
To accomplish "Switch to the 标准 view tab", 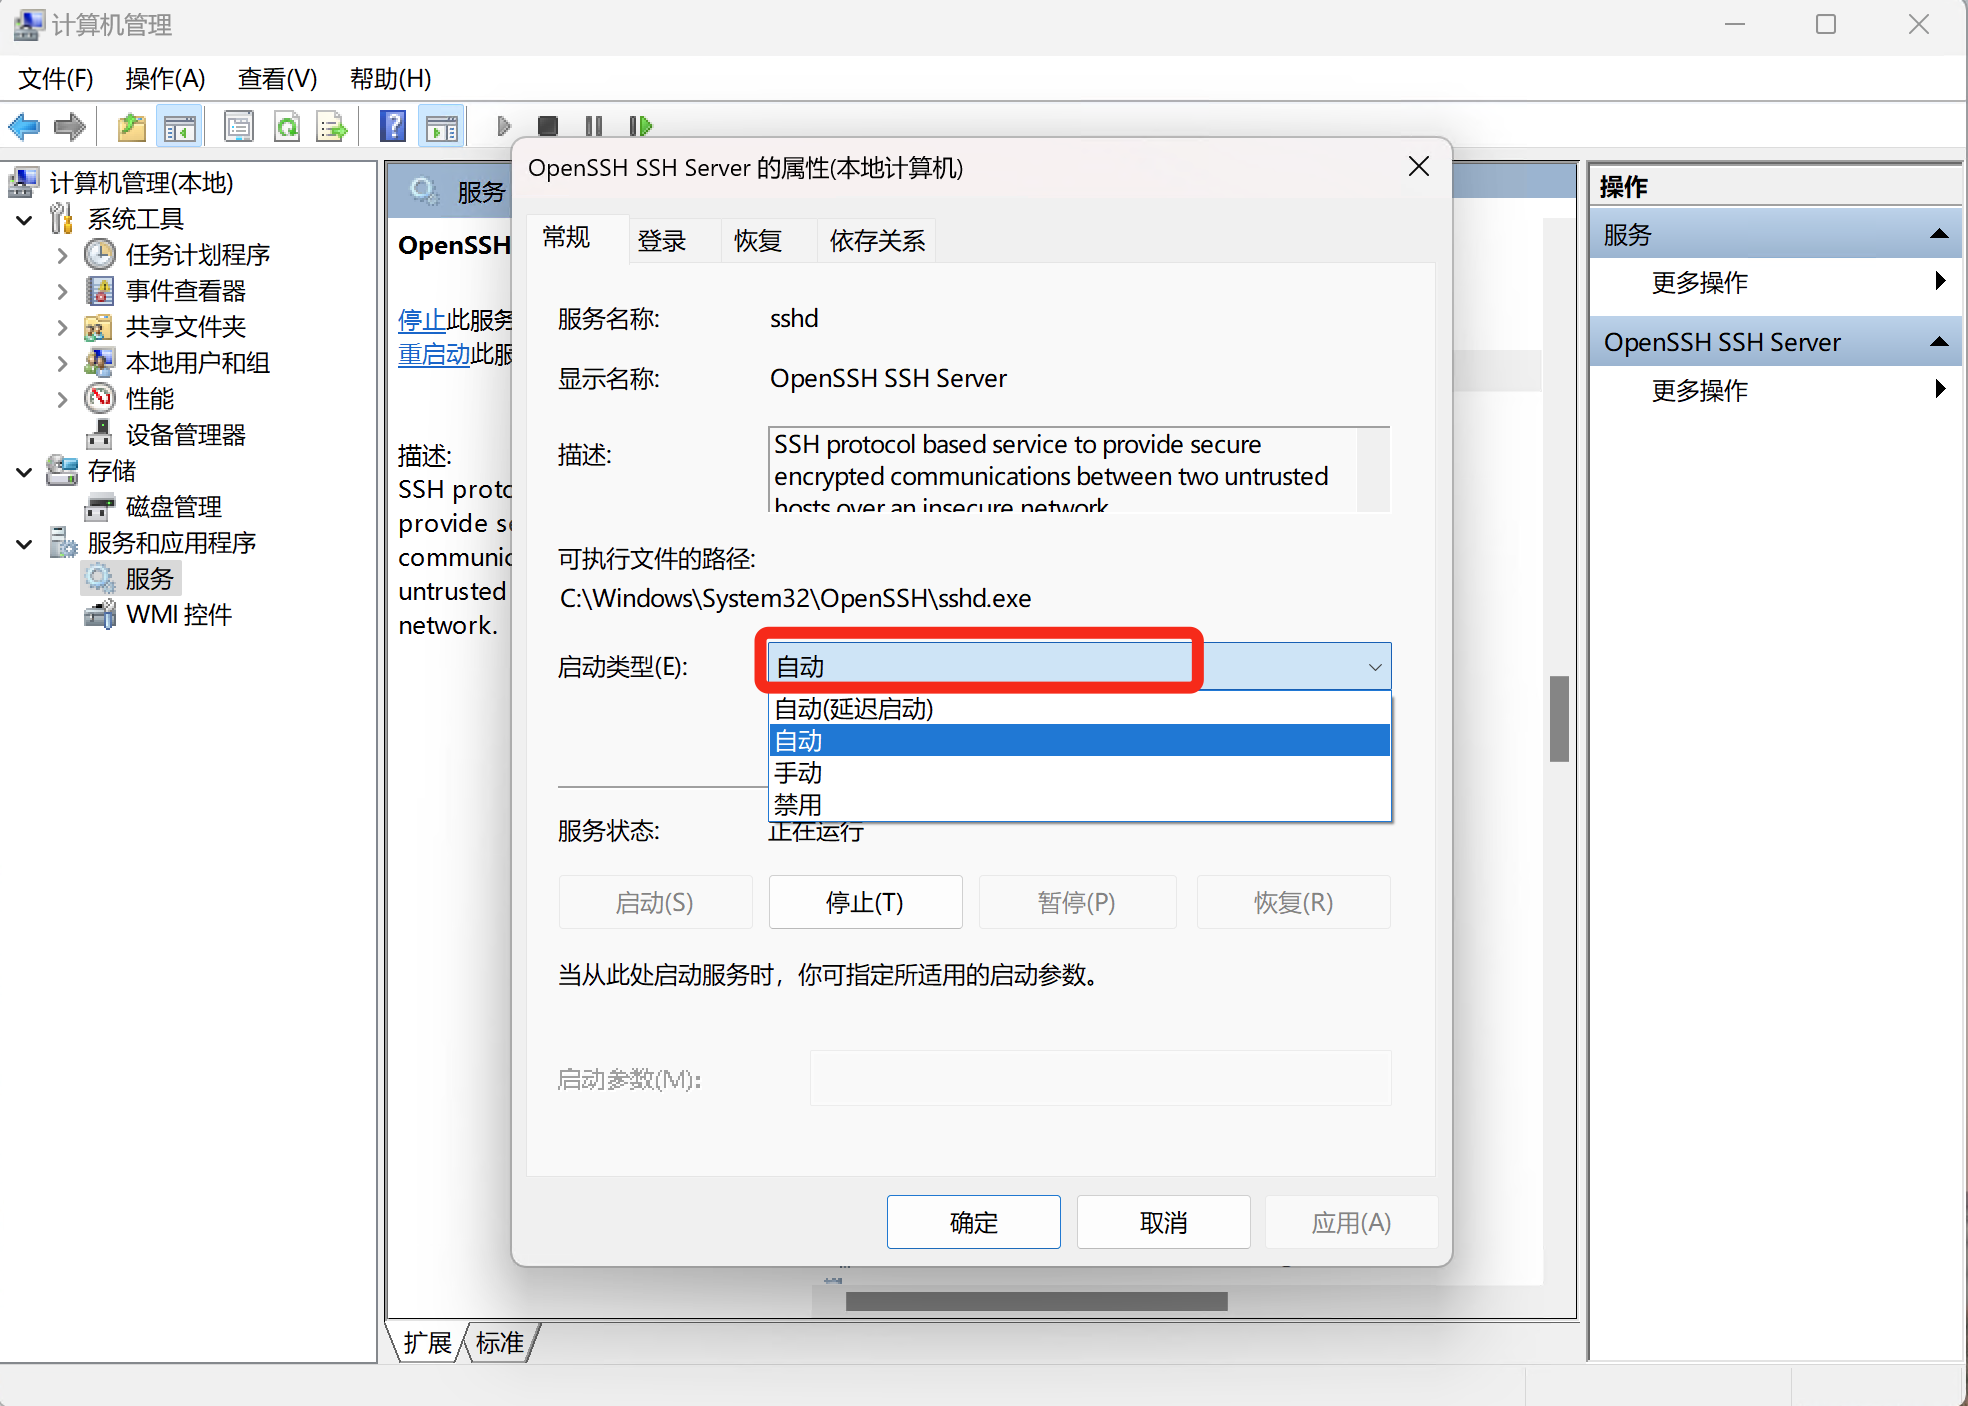I will 499,1342.
